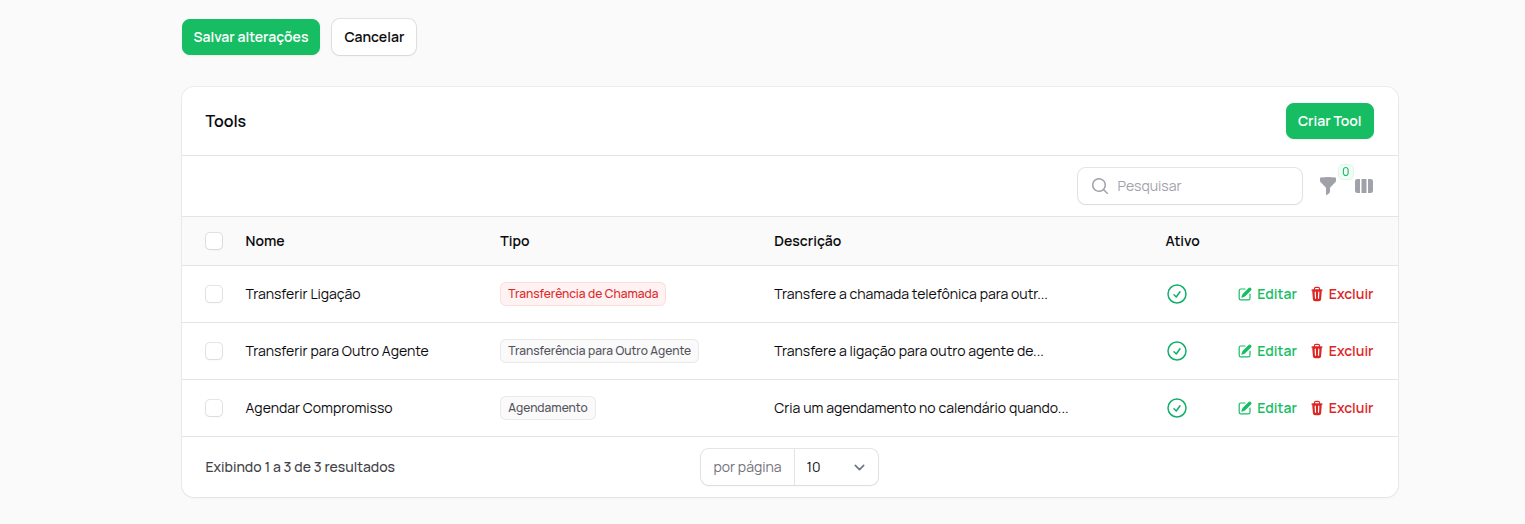The image size is (1525, 524).
Task: Edit the Transferir para Outro Agente tool
Action: pos(1267,351)
